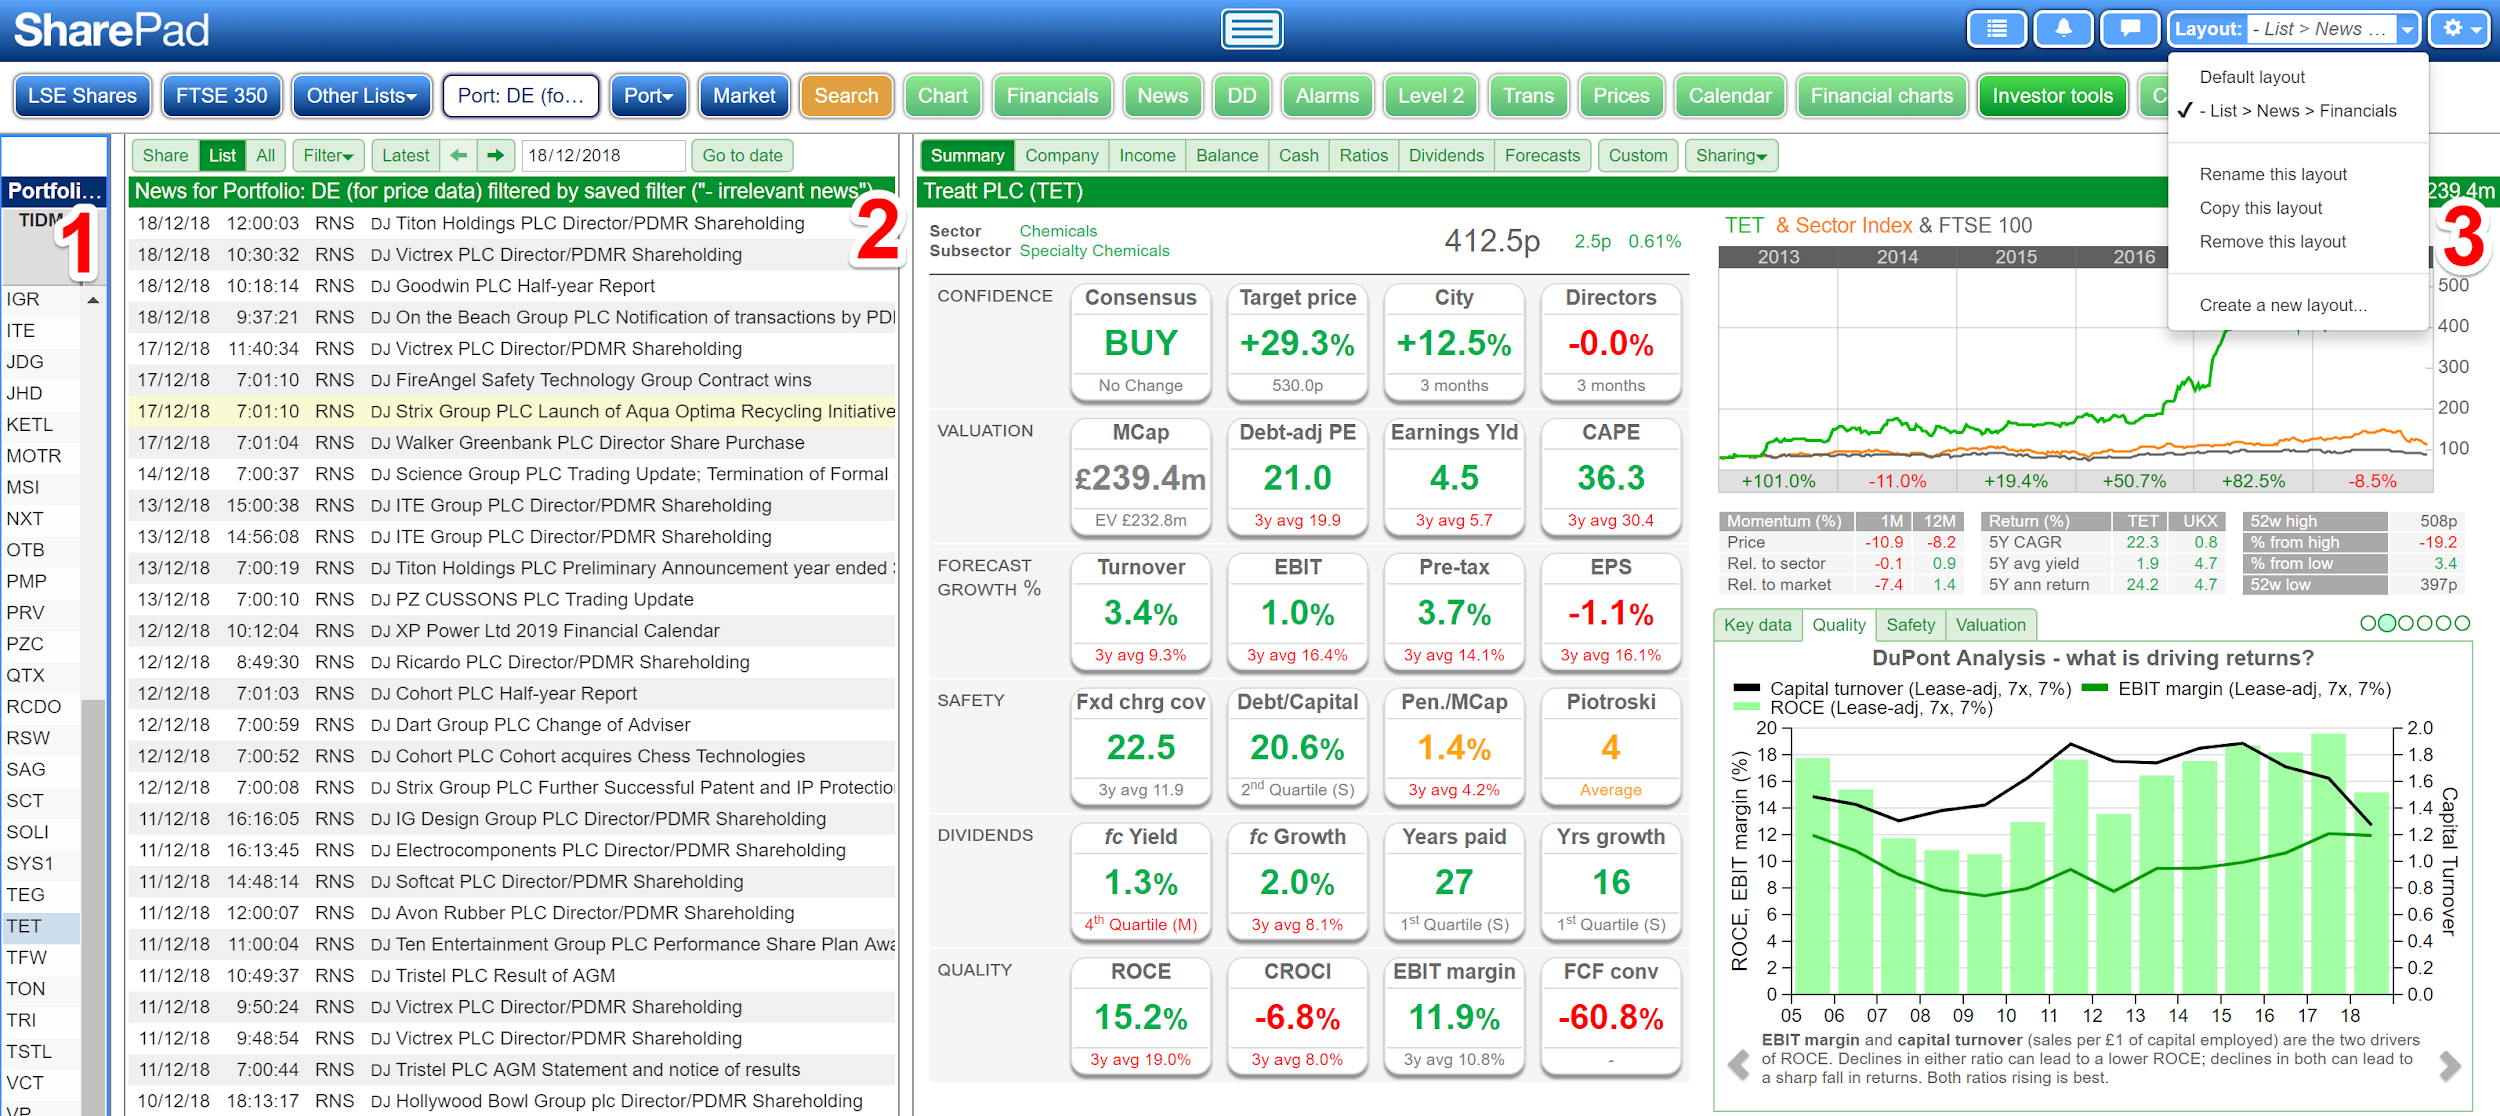This screenshot has width=2500, height=1116.
Task: Show previous DuPont chart slide arrow
Action: click(x=1739, y=1064)
